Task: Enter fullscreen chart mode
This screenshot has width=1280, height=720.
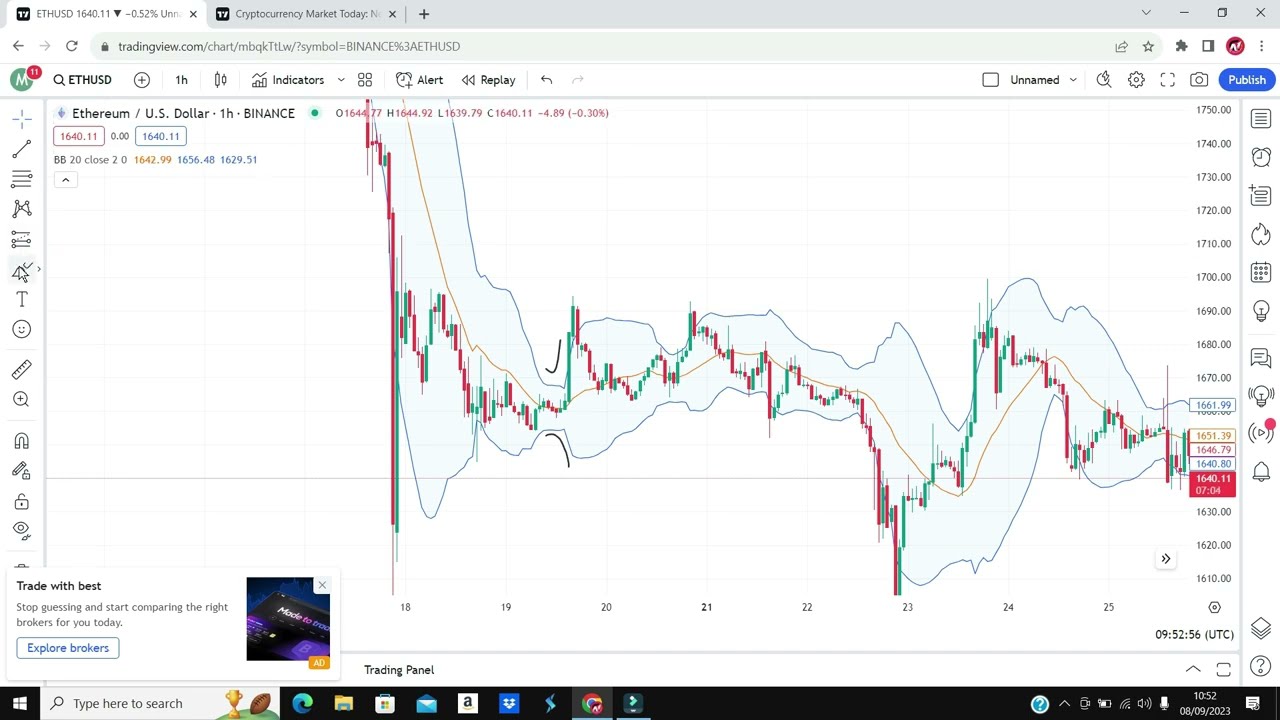Action: tap(1167, 80)
